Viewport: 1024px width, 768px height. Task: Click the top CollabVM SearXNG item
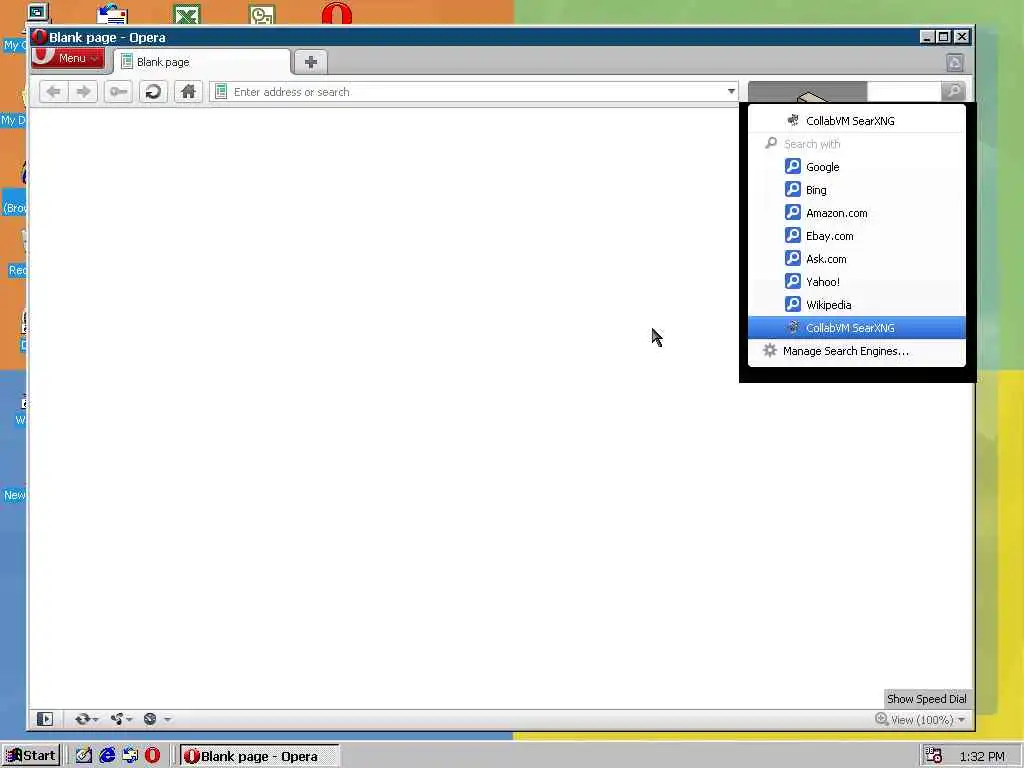(x=856, y=120)
